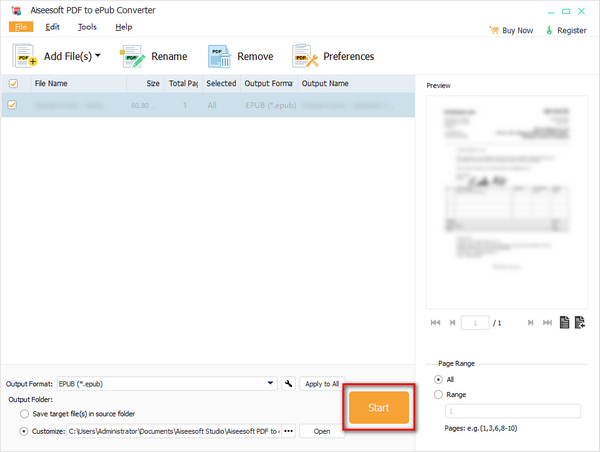Click the Buy Now cart link
Screen dimensions: 600x452
pyautogui.click(x=511, y=30)
